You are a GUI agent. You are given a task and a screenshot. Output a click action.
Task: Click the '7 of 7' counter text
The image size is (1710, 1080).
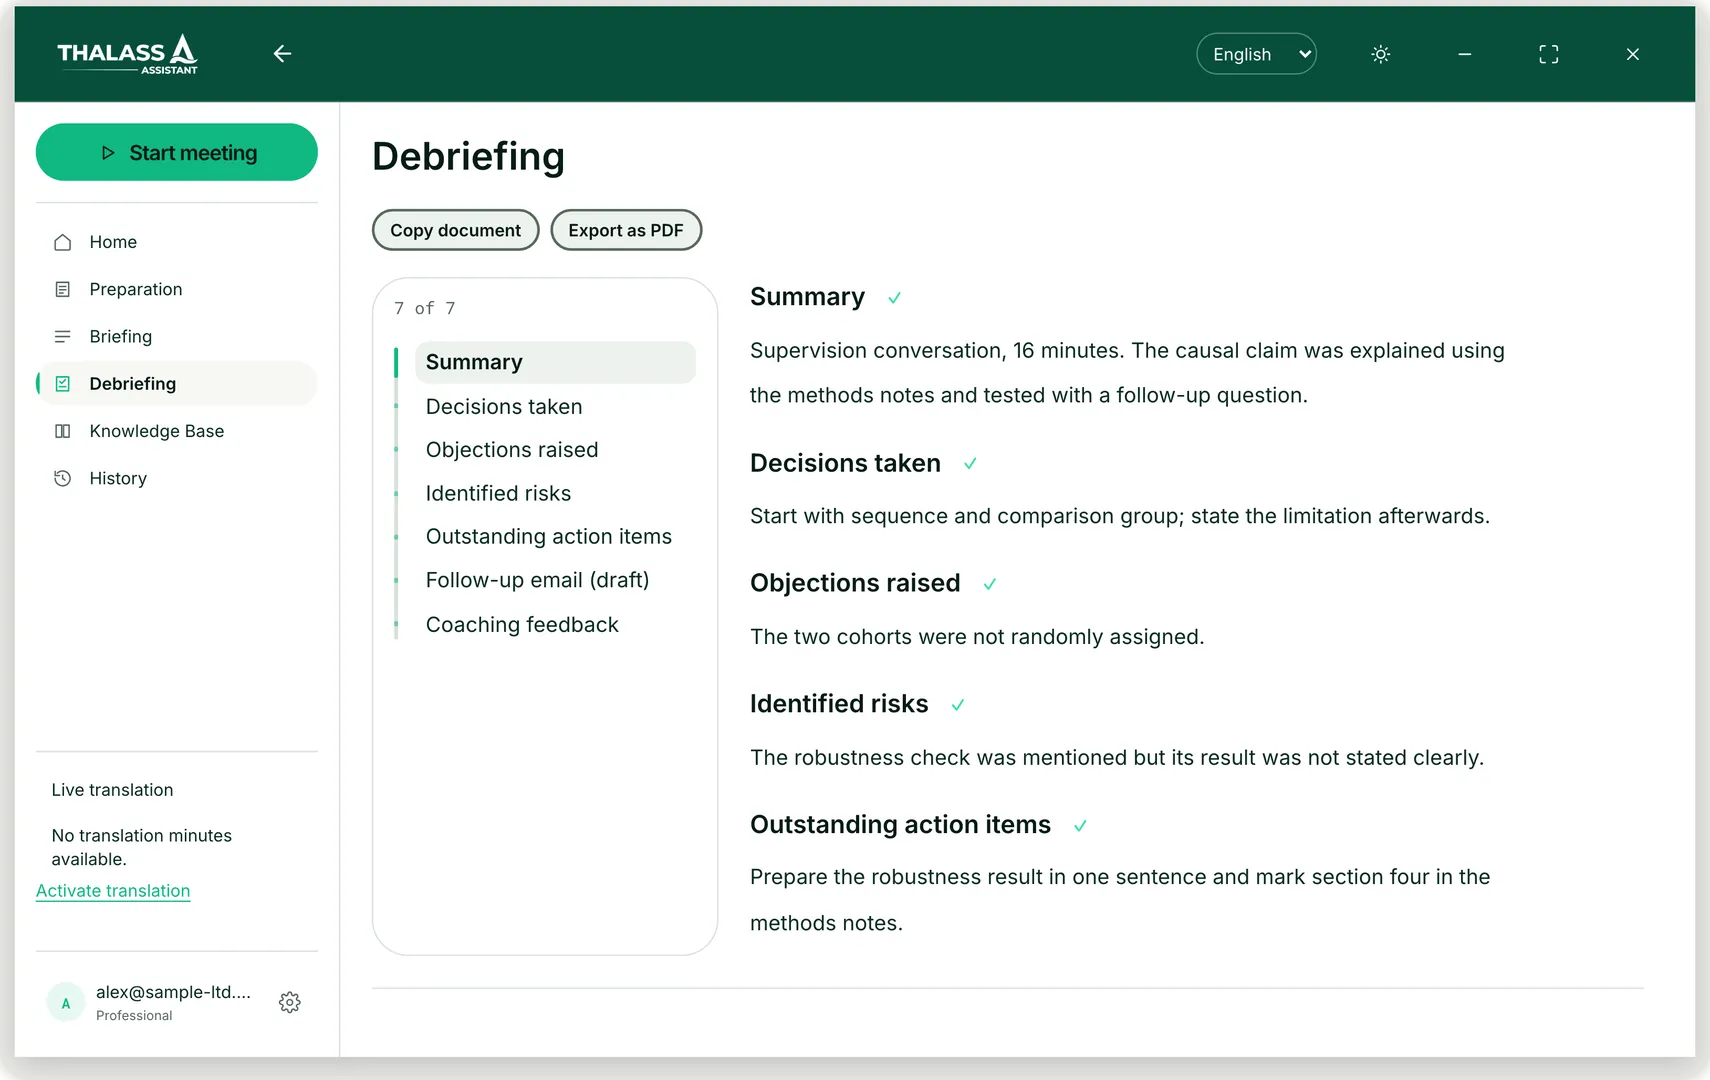[425, 308]
